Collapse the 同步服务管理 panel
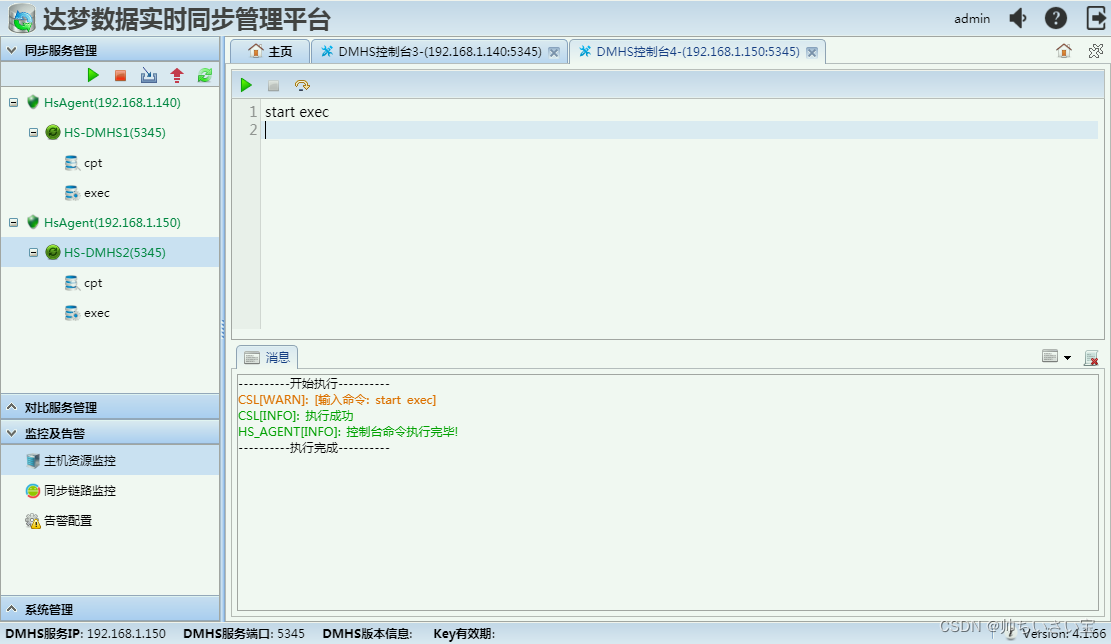This screenshot has width=1111, height=644. 11,50
